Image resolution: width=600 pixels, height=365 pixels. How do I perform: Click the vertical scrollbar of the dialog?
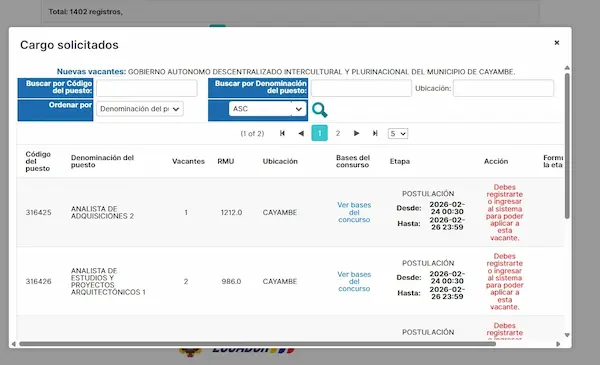567,146
